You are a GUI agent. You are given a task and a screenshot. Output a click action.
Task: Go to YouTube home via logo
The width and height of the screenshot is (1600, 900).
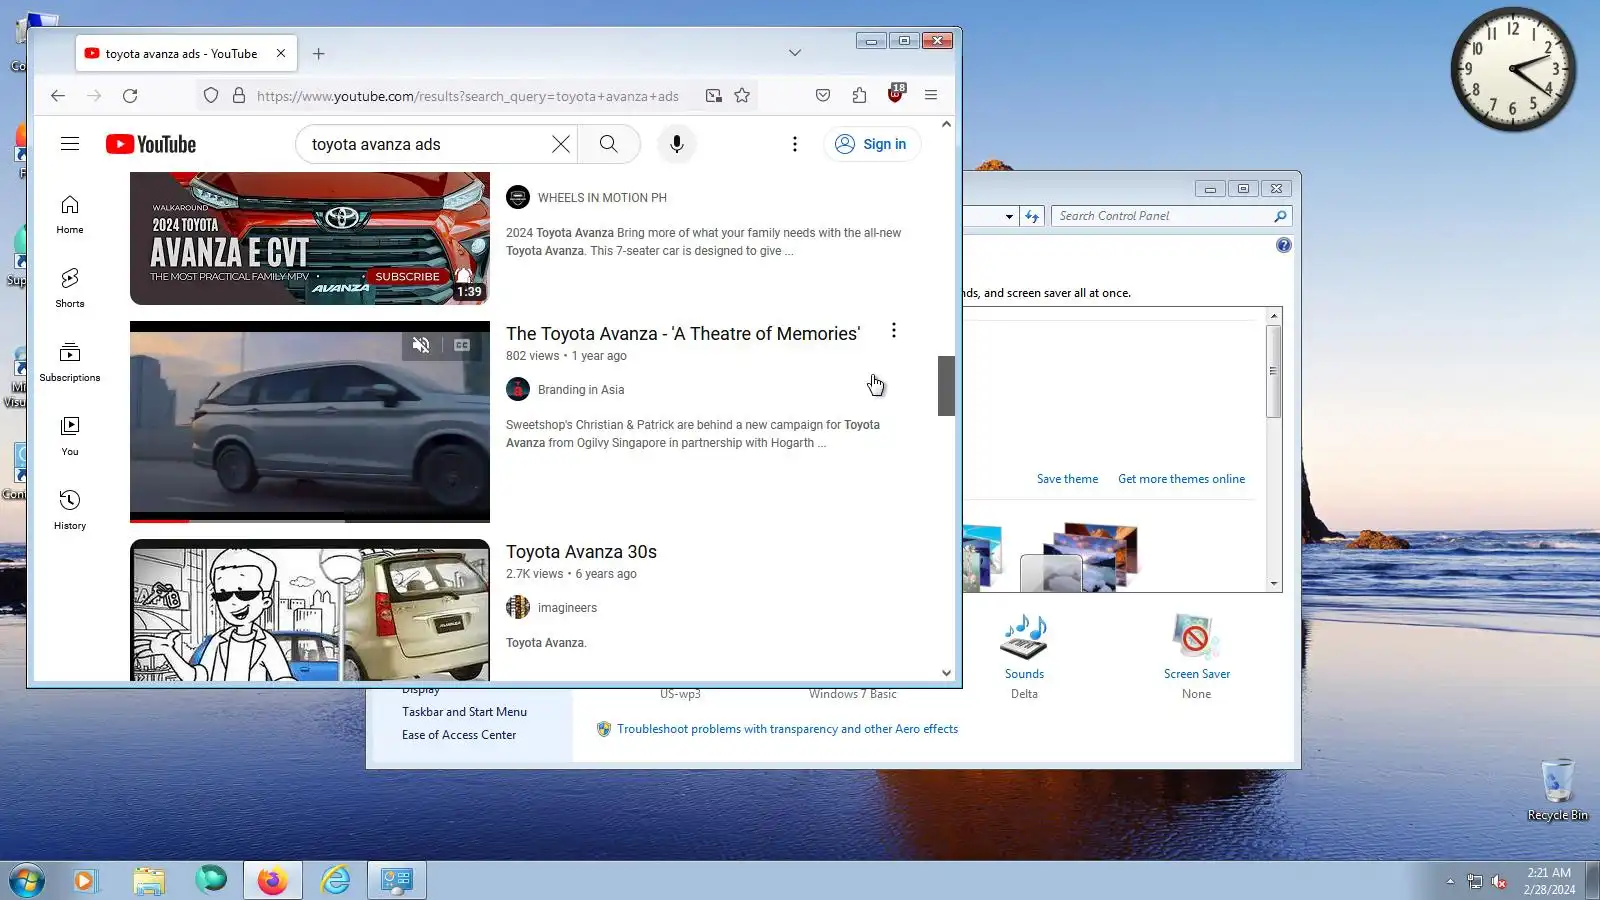[x=151, y=145]
